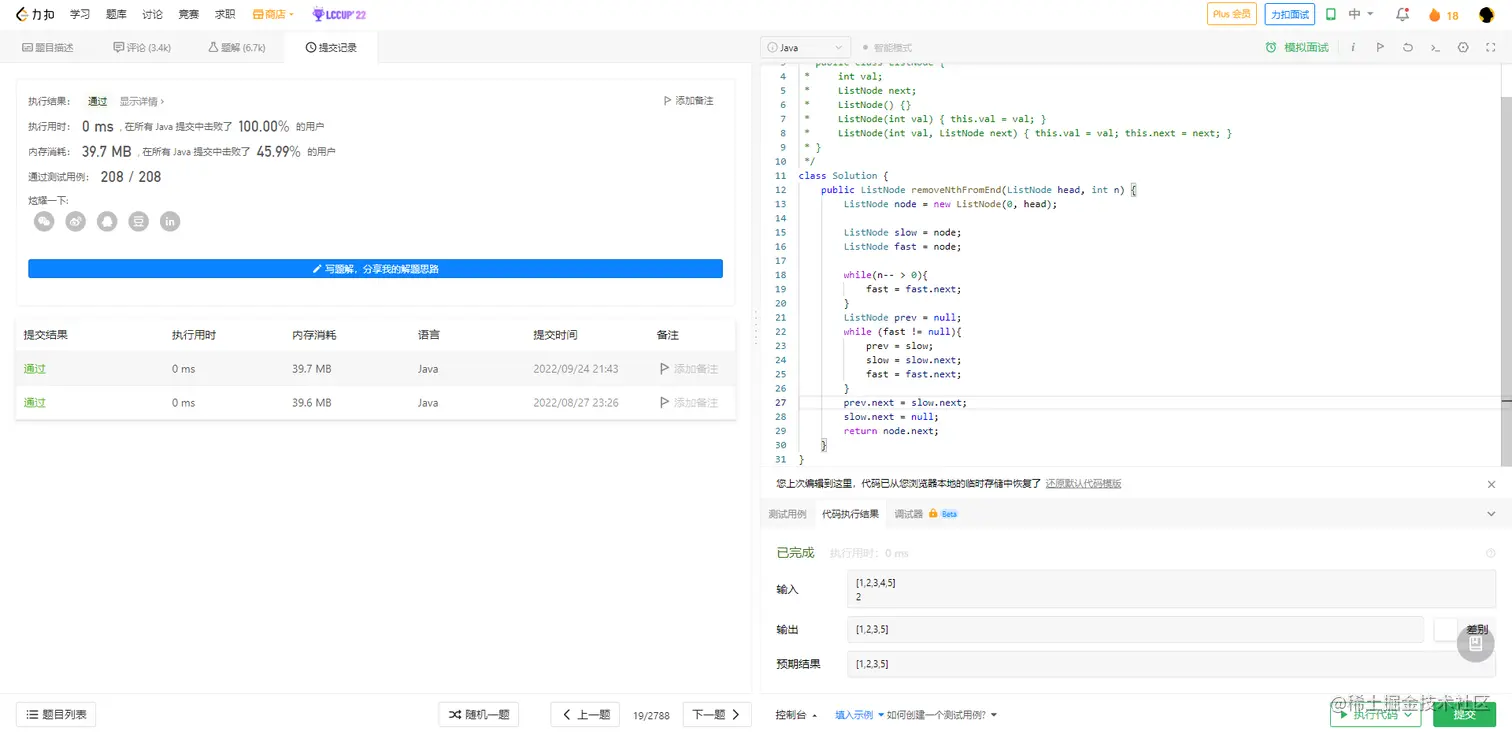Open the notifications bell

click(x=1402, y=15)
